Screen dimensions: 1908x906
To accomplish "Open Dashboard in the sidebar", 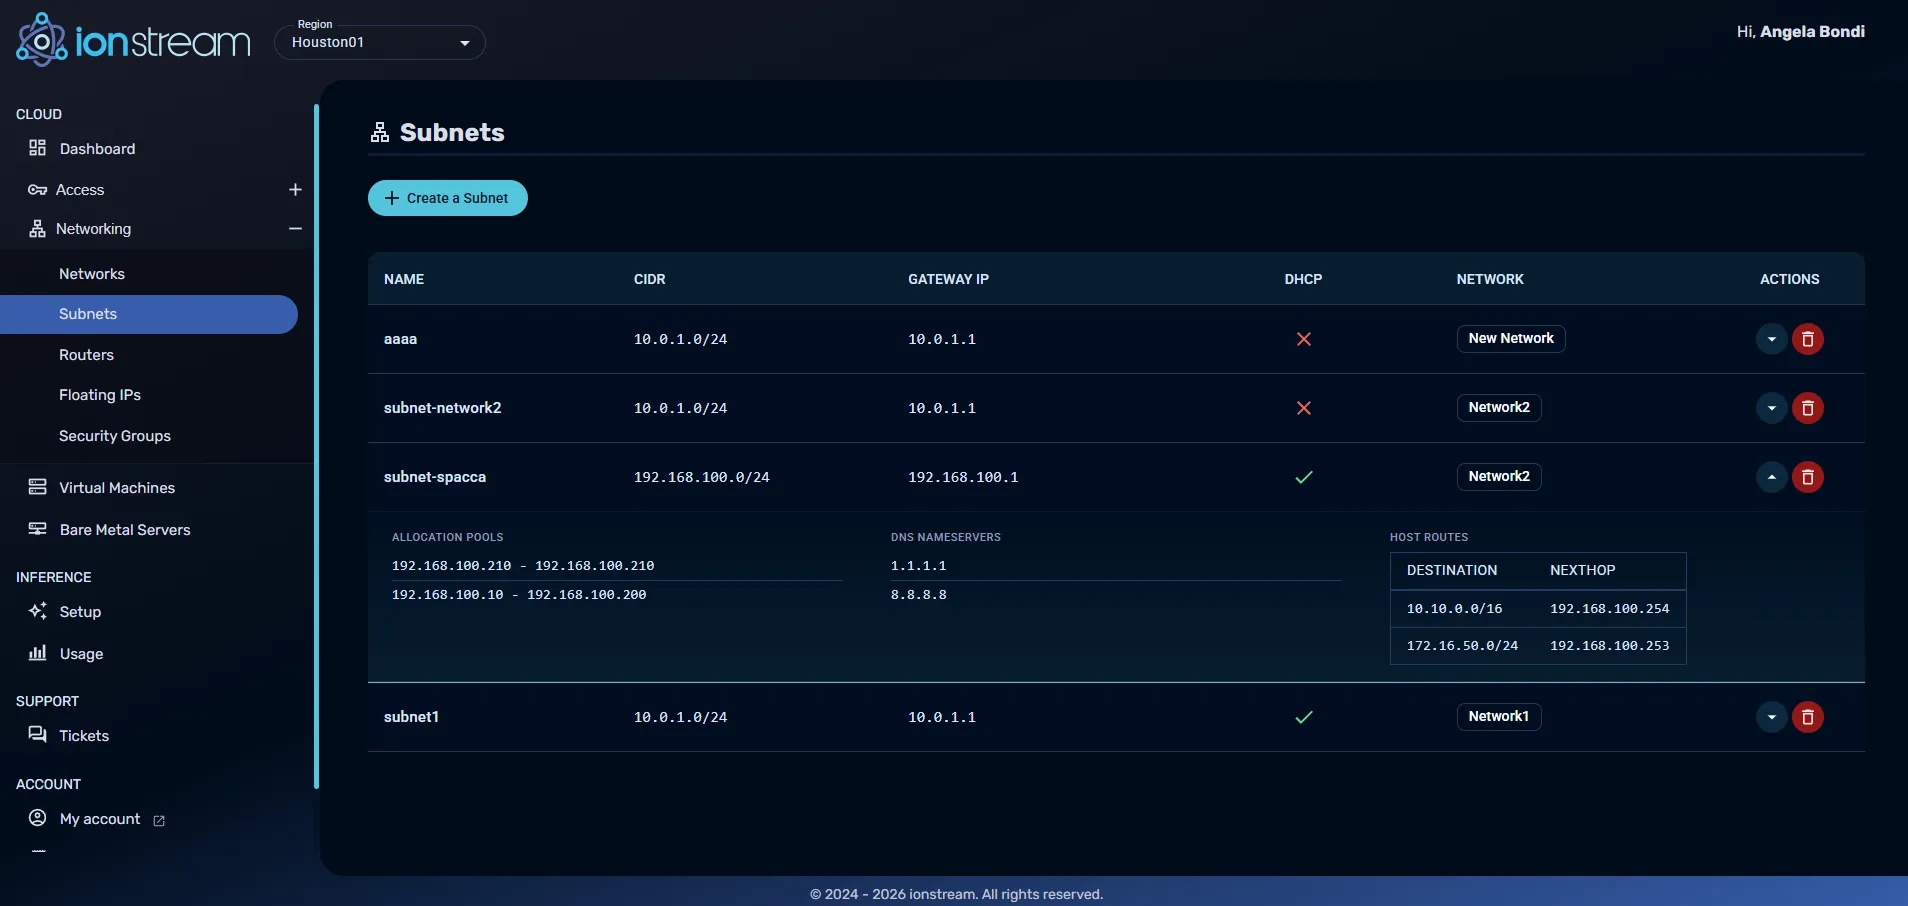I will pos(97,149).
